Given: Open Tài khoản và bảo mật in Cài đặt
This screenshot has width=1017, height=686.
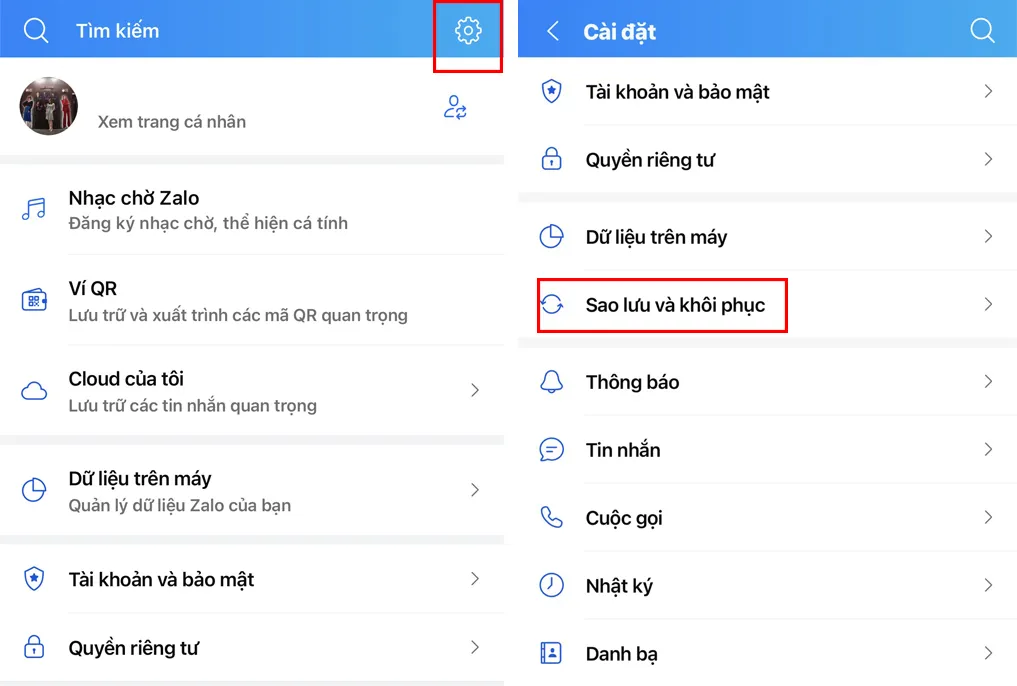Looking at the screenshot, I should click(767, 91).
